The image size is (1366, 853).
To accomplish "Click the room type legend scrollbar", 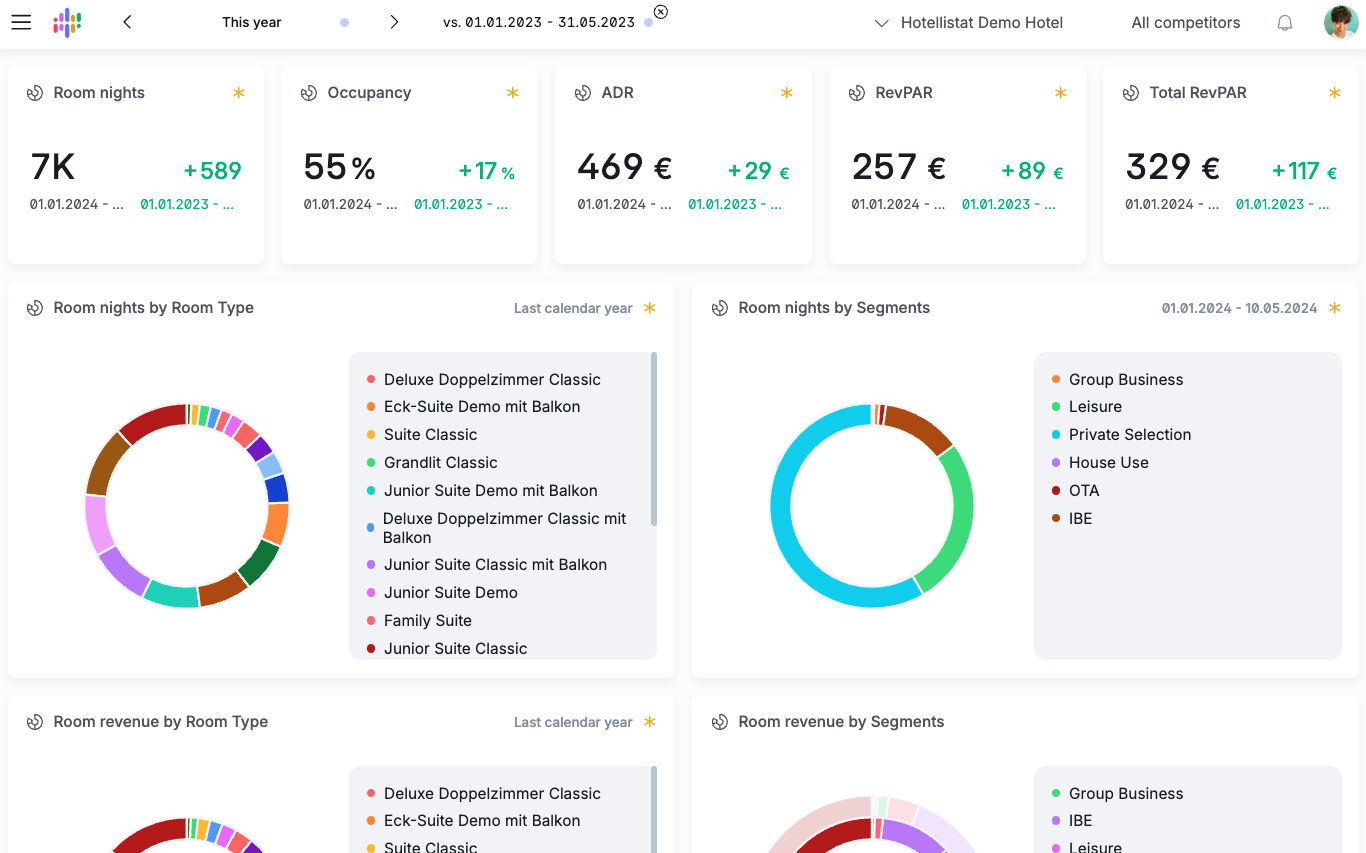I will coord(654,438).
